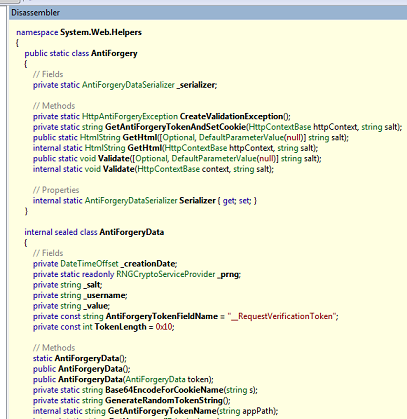Select the AntiForgery class name
Viewport: 407px width, 419px height.
[x=114, y=53]
